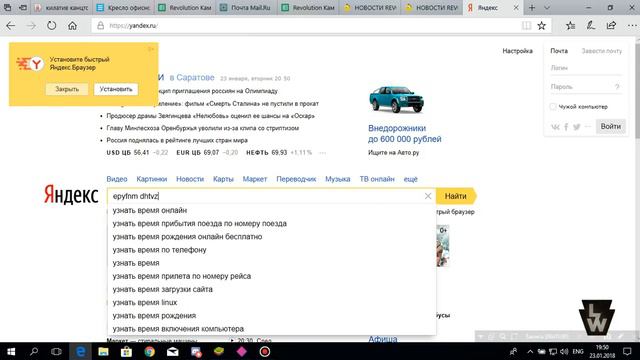Open Task View on taskbar
Viewport: 640px width, 360px height.
point(56,351)
